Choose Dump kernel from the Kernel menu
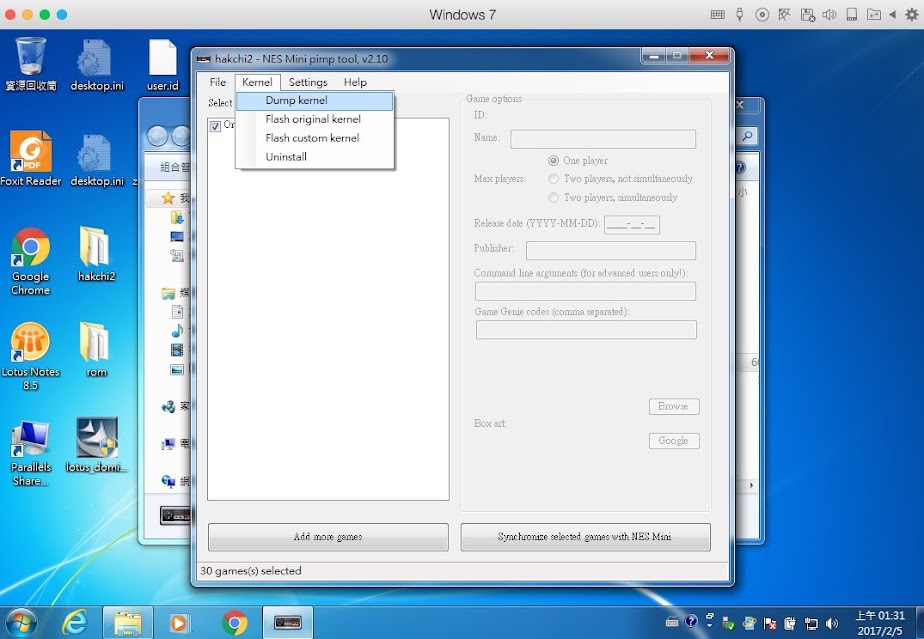 (315, 101)
